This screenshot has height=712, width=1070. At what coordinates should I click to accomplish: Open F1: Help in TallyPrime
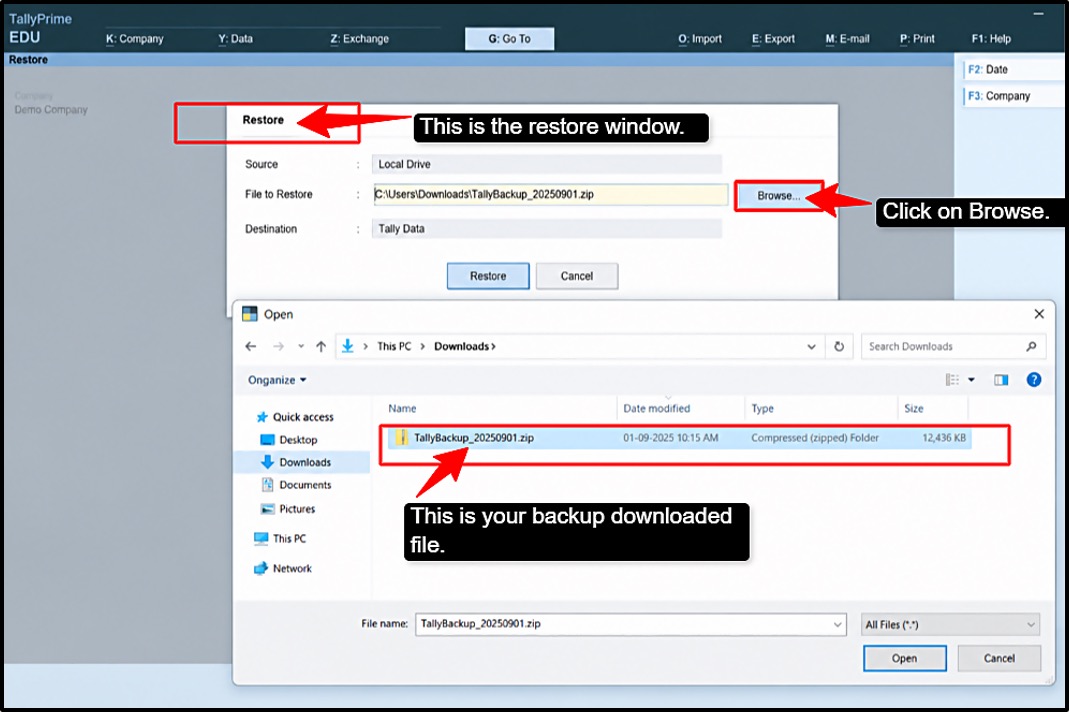pyautogui.click(x=991, y=39)
